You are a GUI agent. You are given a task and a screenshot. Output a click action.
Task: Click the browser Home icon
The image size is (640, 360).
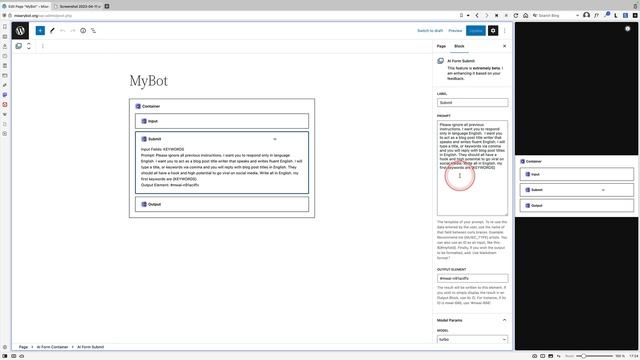click(526, 16)
